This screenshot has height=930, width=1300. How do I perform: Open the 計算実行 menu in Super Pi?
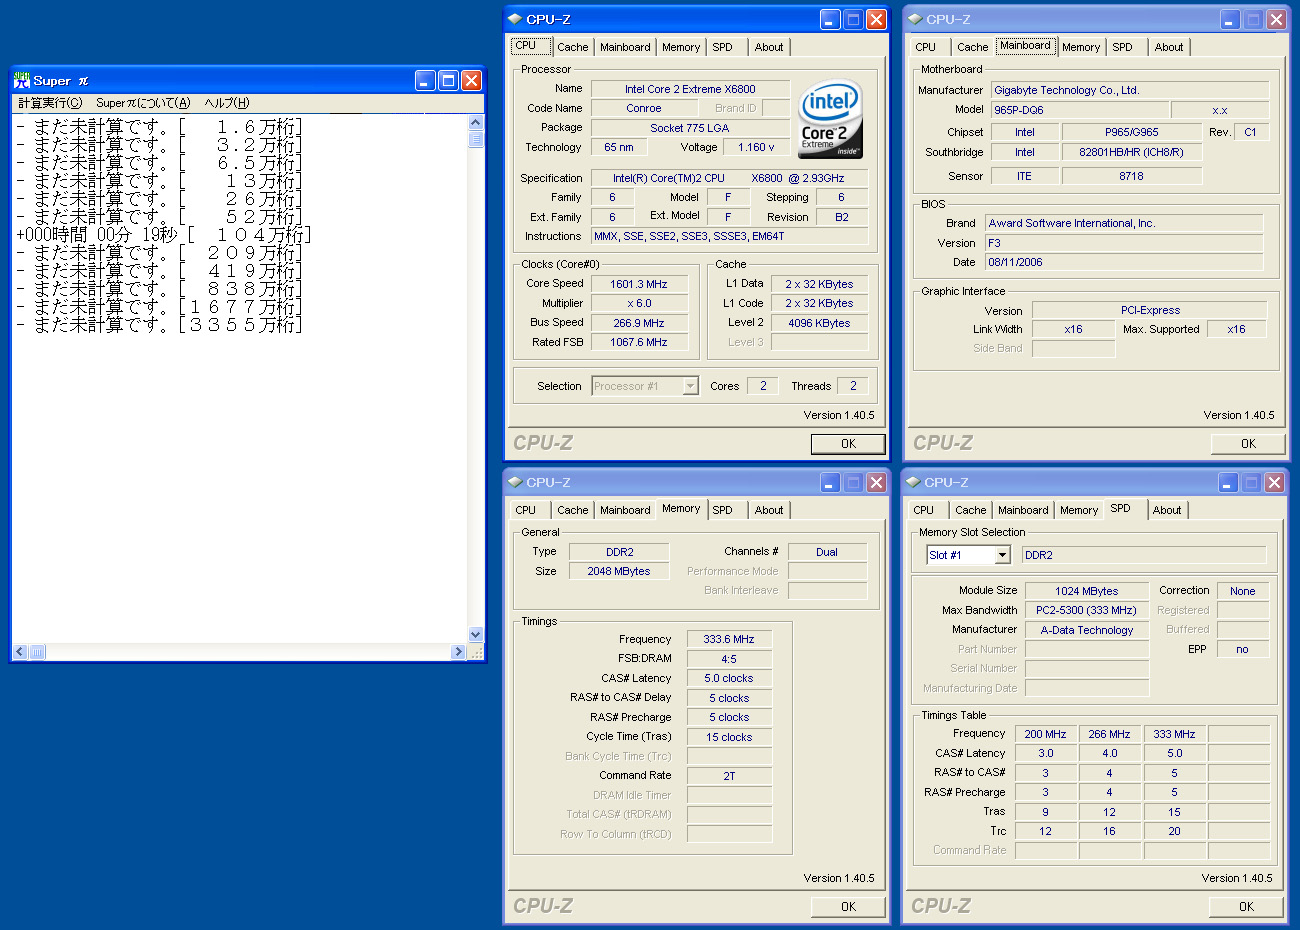click(50, 103)
